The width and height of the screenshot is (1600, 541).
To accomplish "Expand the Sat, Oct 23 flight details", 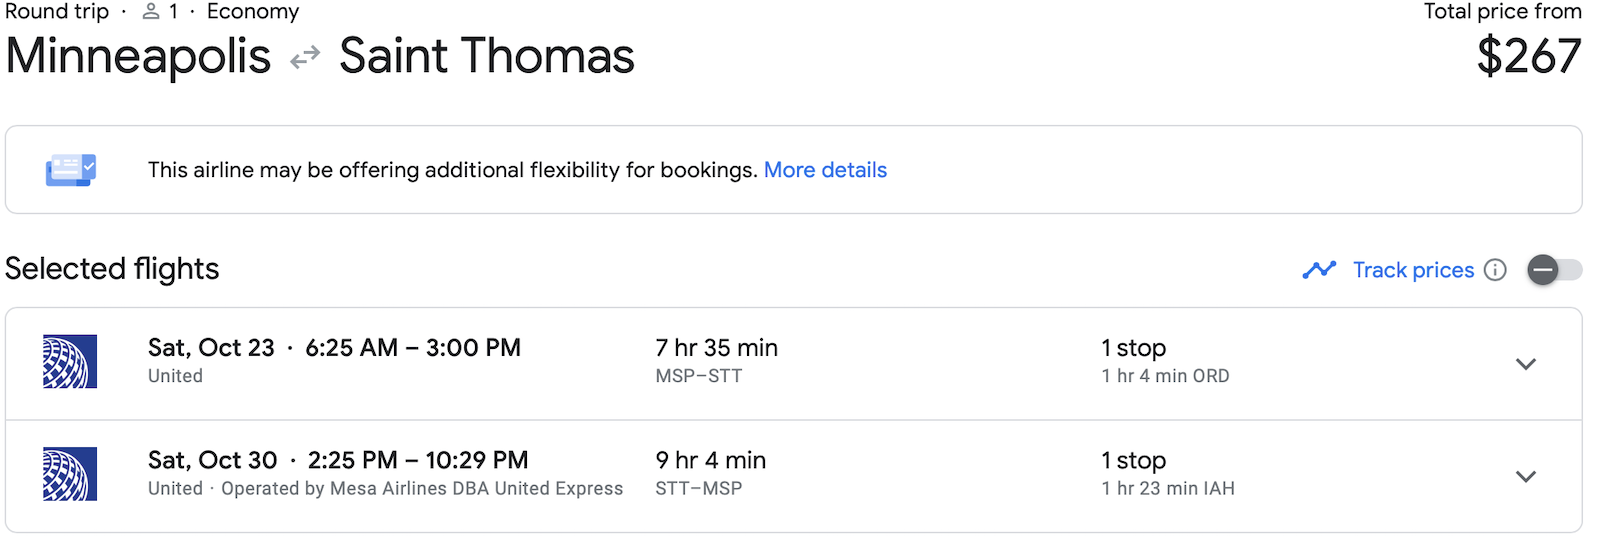I will tap(1525, 364).
